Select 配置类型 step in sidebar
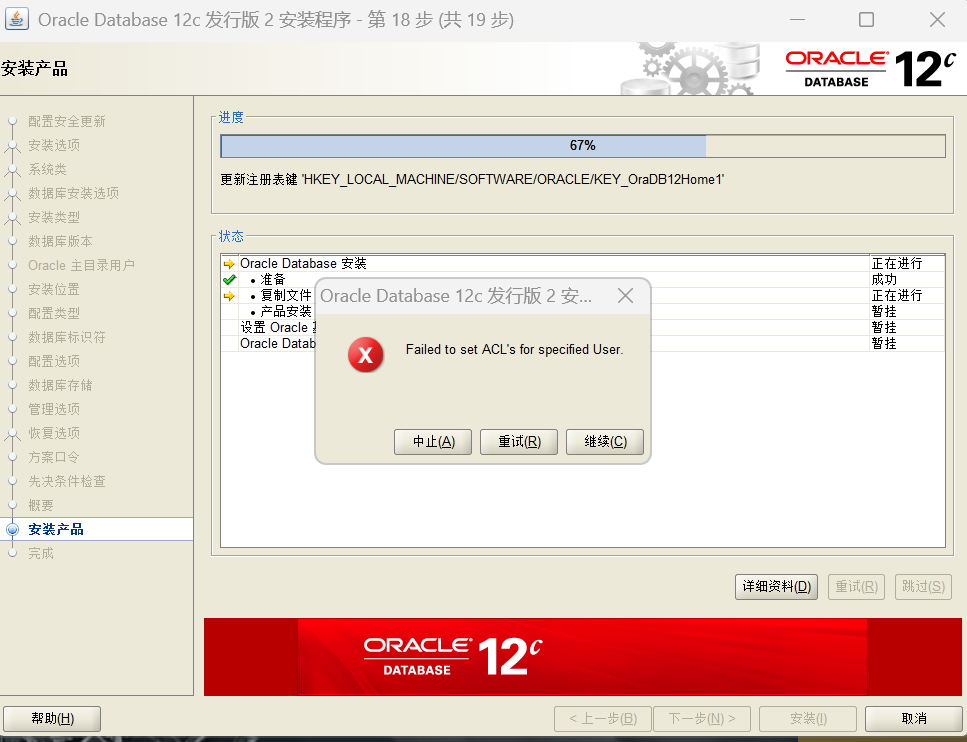The height and width of the screenshot is (742, 967). (x=54, y=313)
